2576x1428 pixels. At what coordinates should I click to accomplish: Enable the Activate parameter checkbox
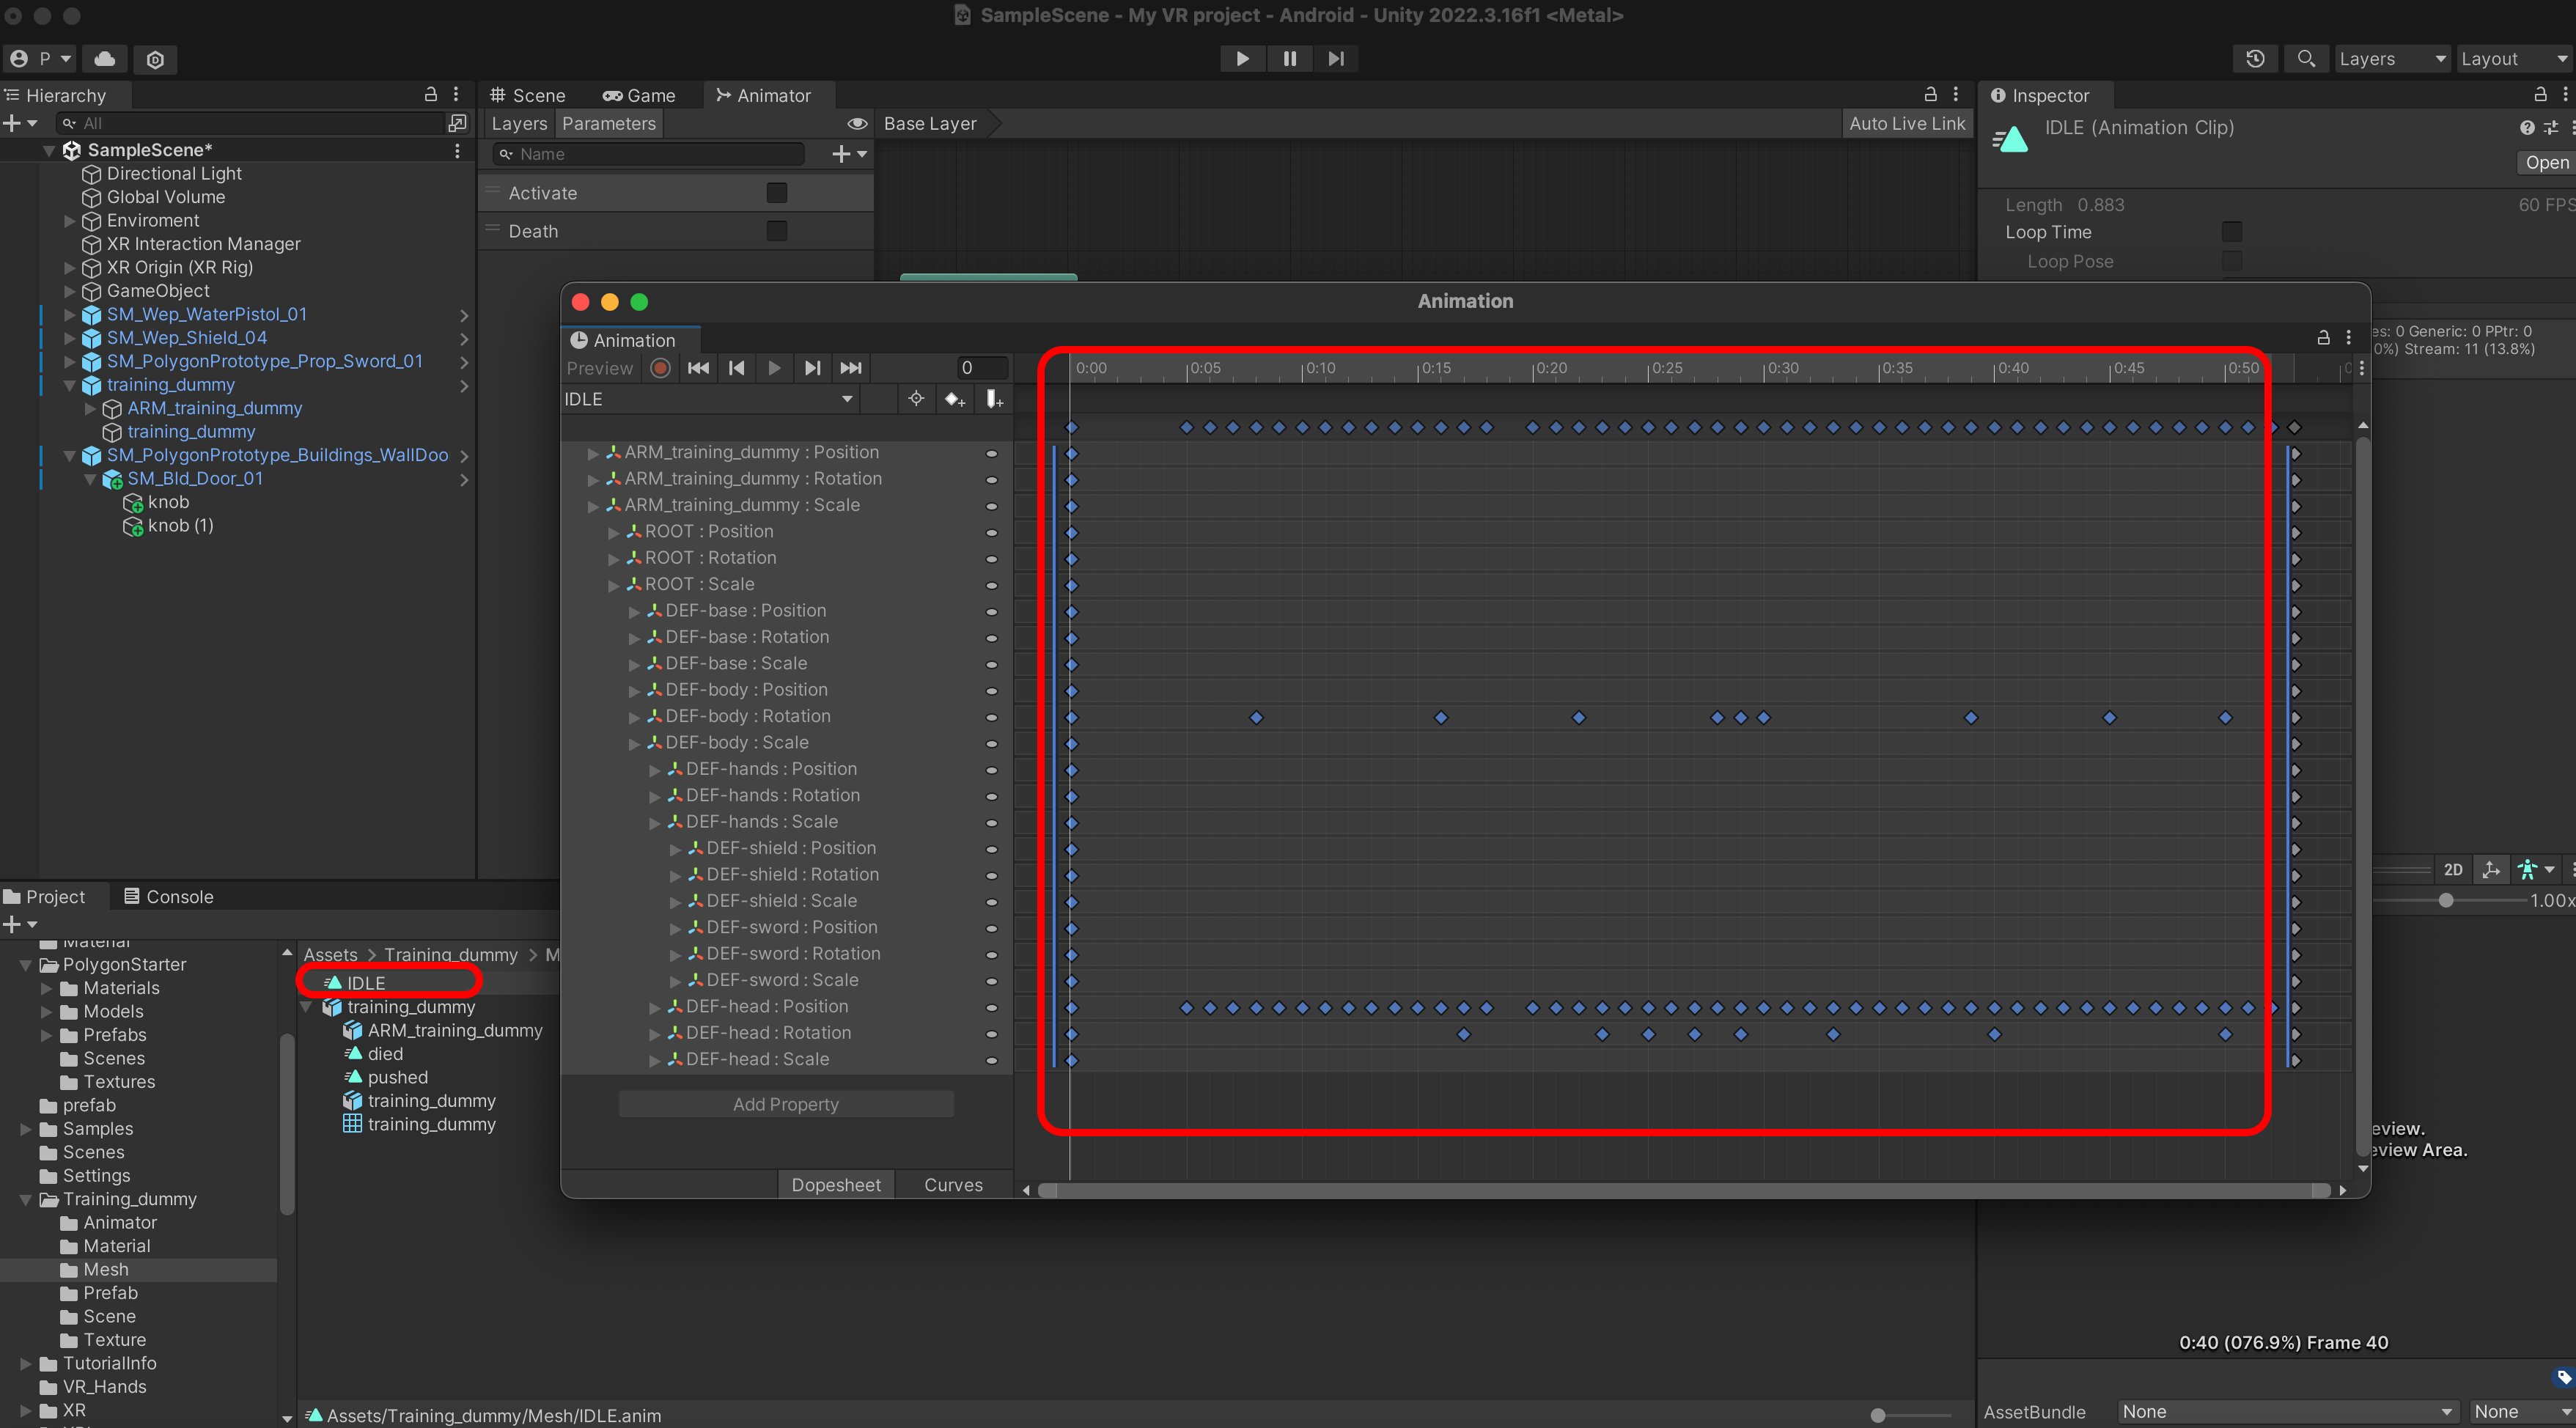click(x=776, y=193)
